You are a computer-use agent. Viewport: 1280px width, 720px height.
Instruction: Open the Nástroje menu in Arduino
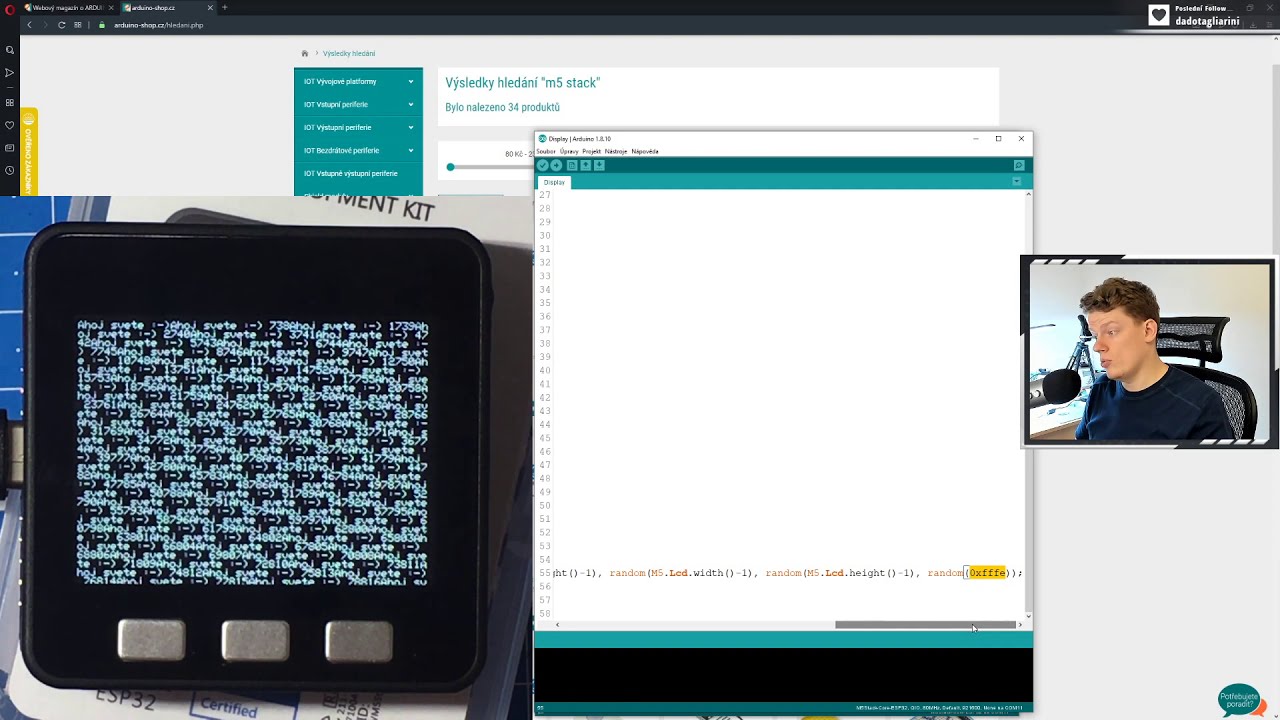(616, 151)
